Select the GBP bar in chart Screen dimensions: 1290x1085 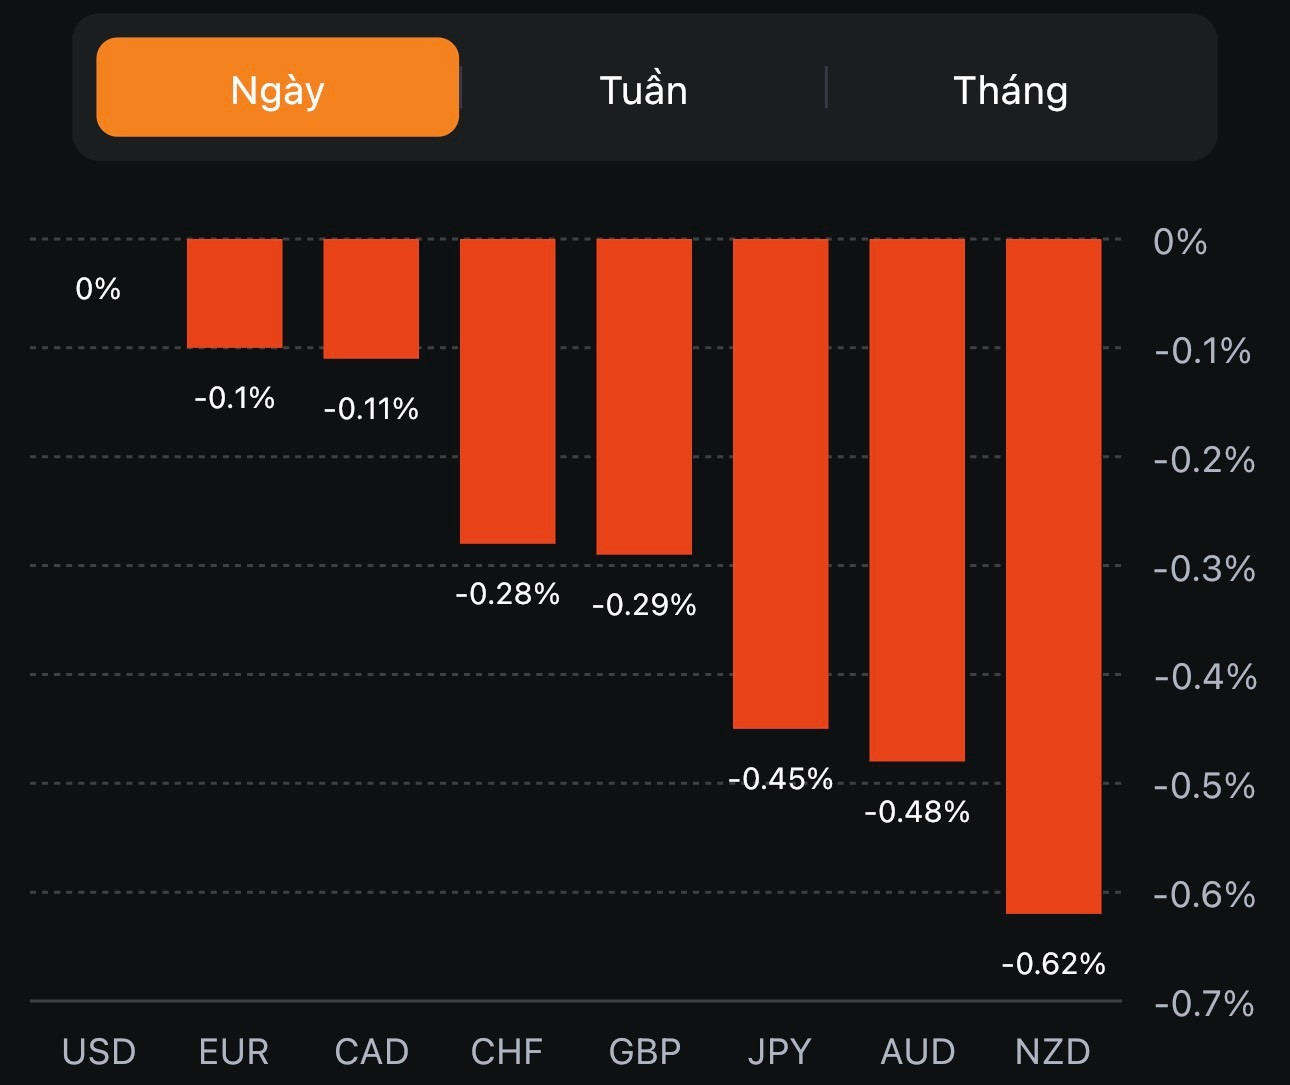tap(644, 396)
